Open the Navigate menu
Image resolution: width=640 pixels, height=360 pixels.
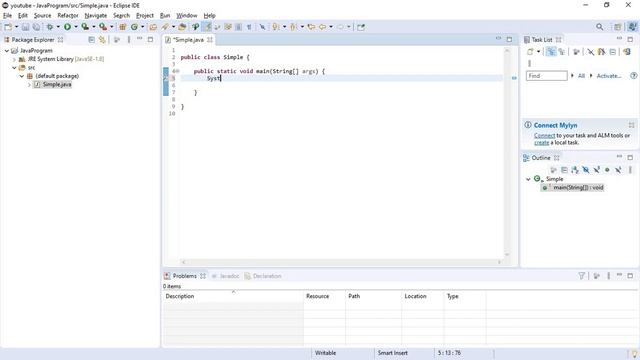coord(96,16)
